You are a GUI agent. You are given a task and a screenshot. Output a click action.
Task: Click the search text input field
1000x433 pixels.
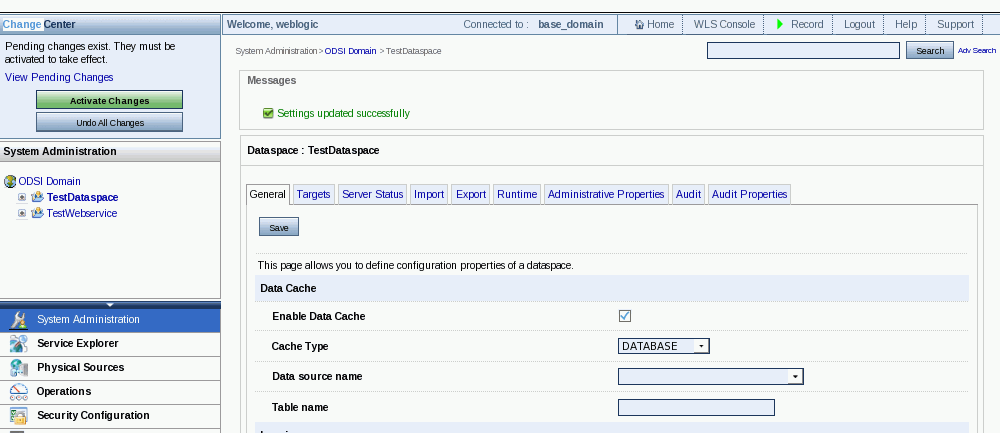click(x=803, y=50)
